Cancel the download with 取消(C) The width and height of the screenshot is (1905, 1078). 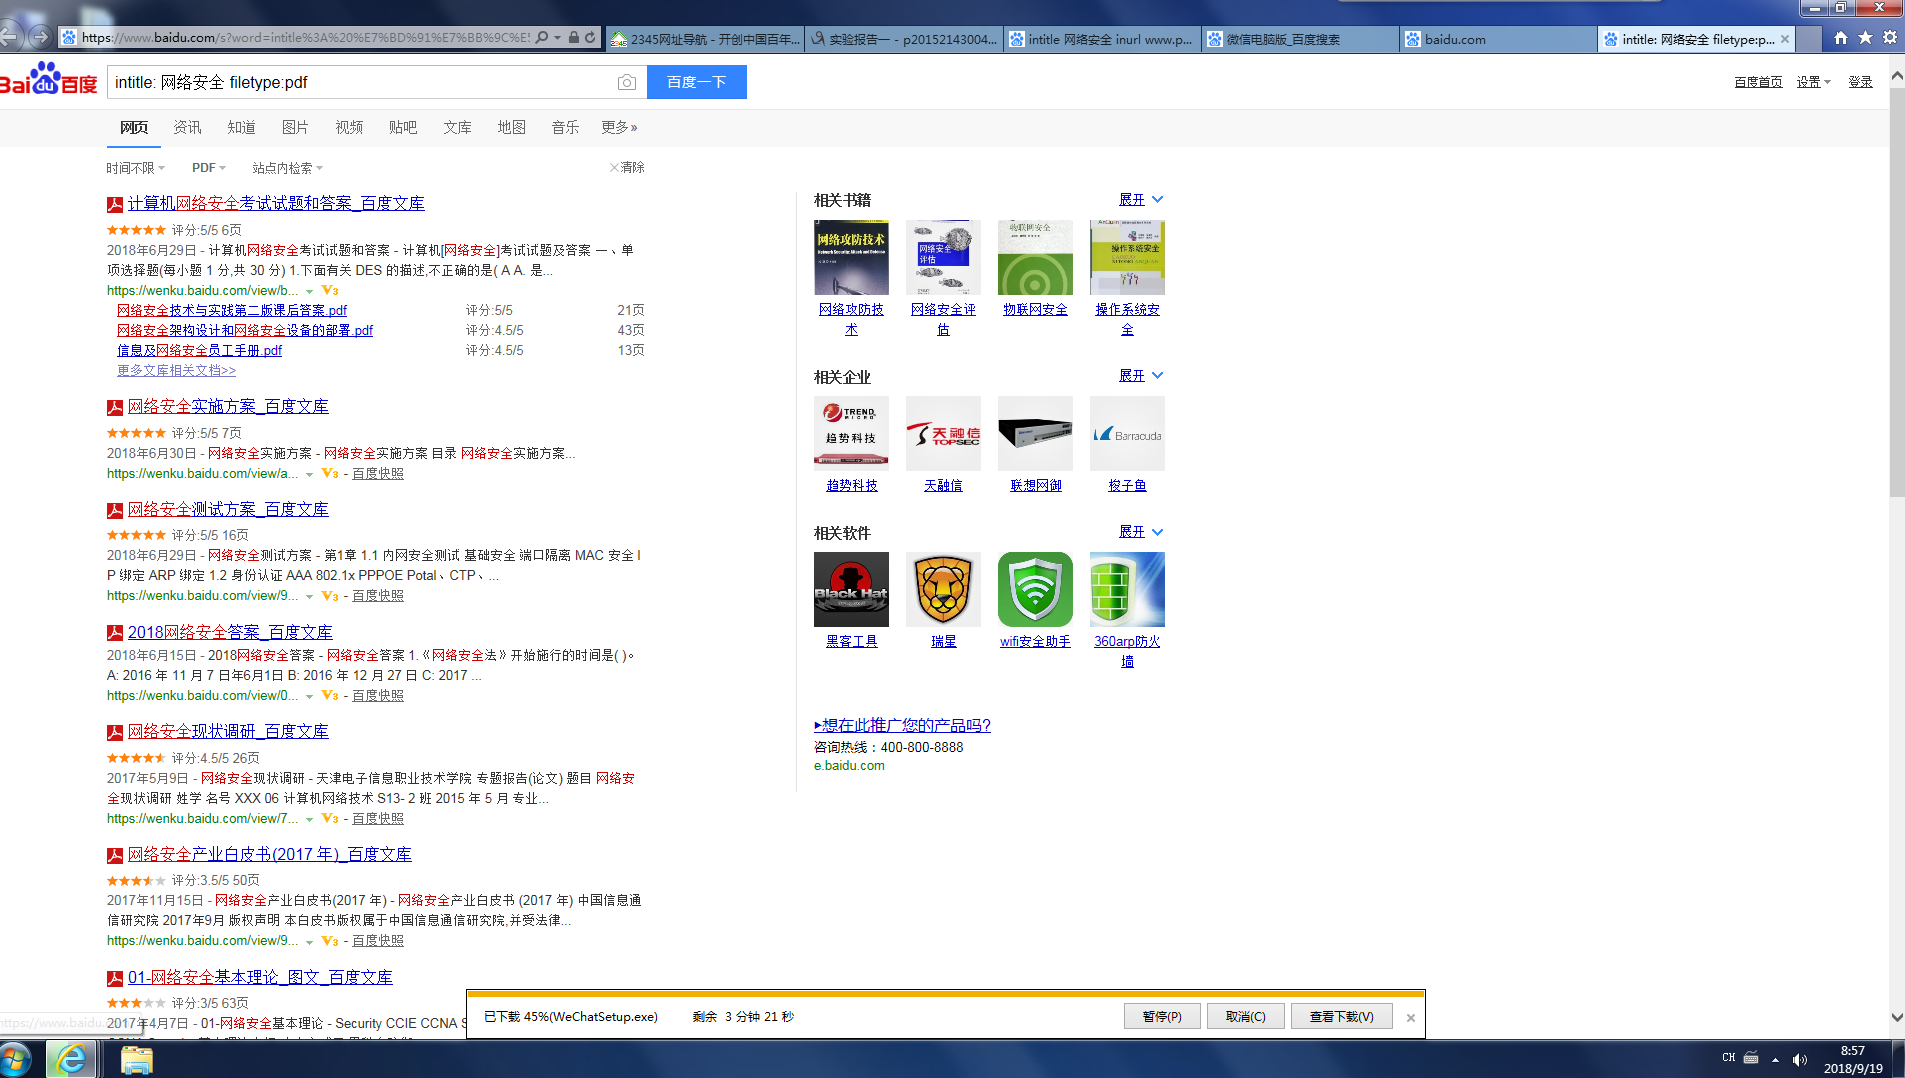(x=1246, y=1017)
